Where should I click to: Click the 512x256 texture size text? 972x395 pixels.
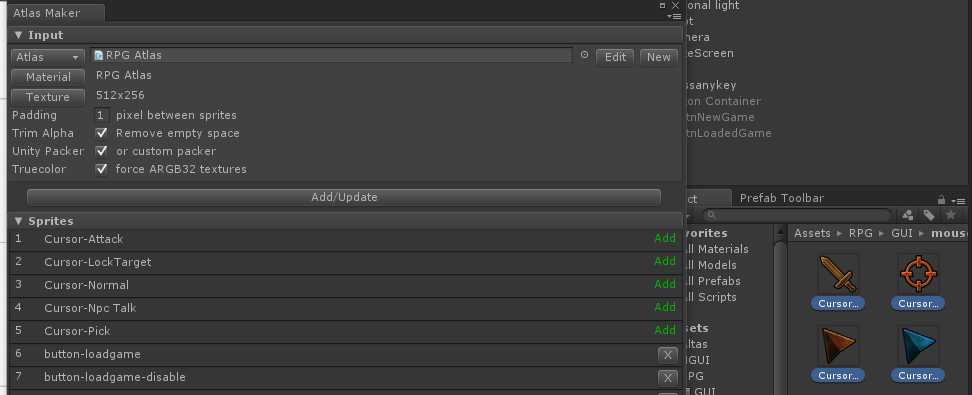point(120,95)
